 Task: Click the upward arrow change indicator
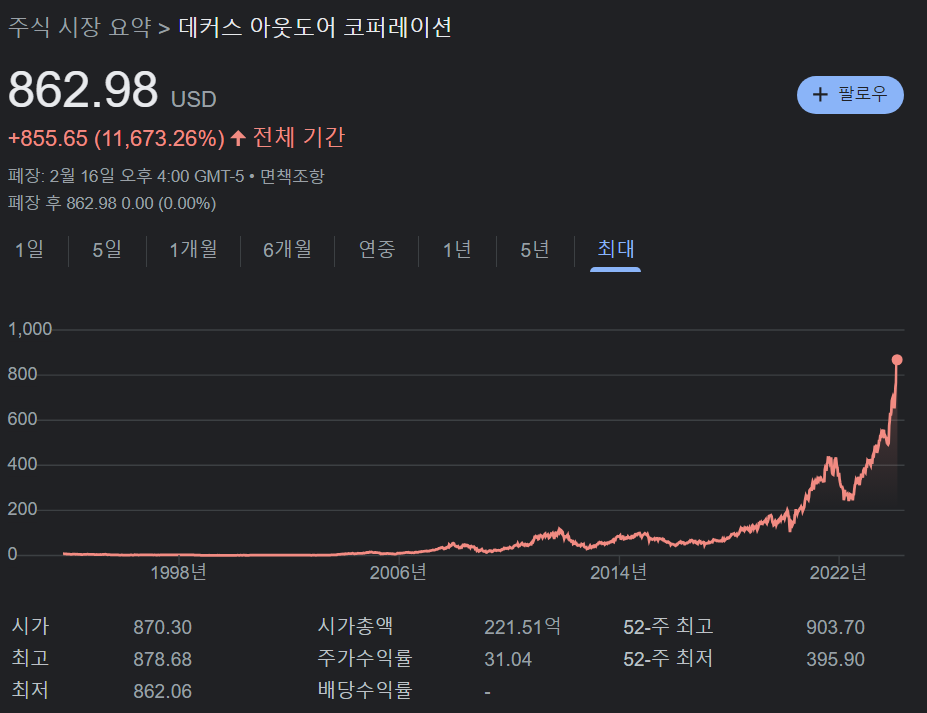click(x=238, y=138)
